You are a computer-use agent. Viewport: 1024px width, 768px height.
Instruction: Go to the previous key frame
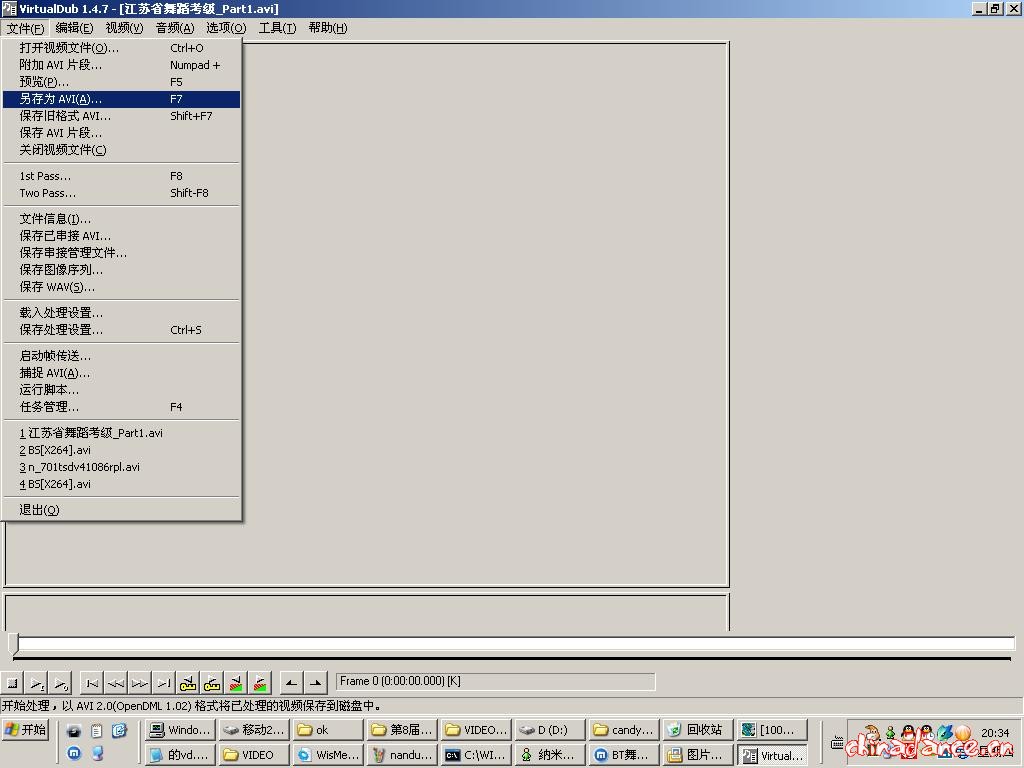tap(188, 684)
